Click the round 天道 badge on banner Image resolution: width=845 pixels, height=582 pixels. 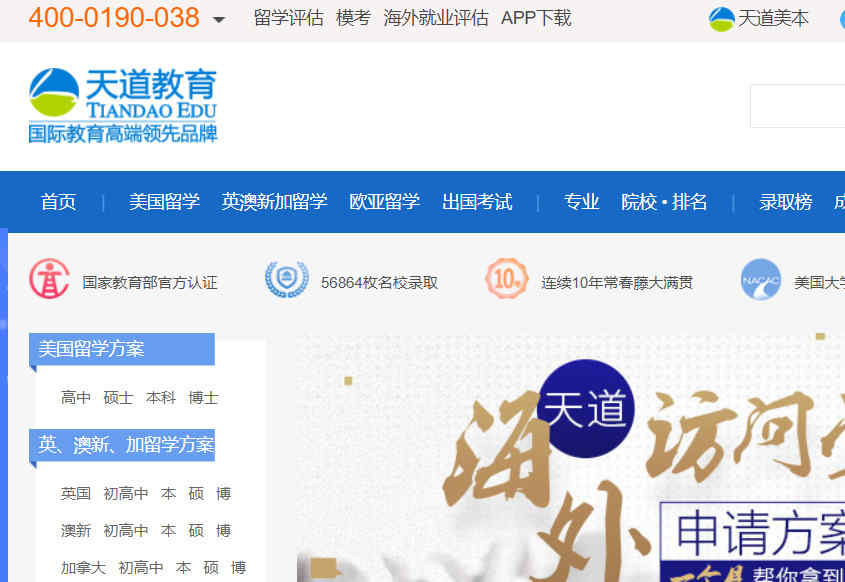point(585,408)
